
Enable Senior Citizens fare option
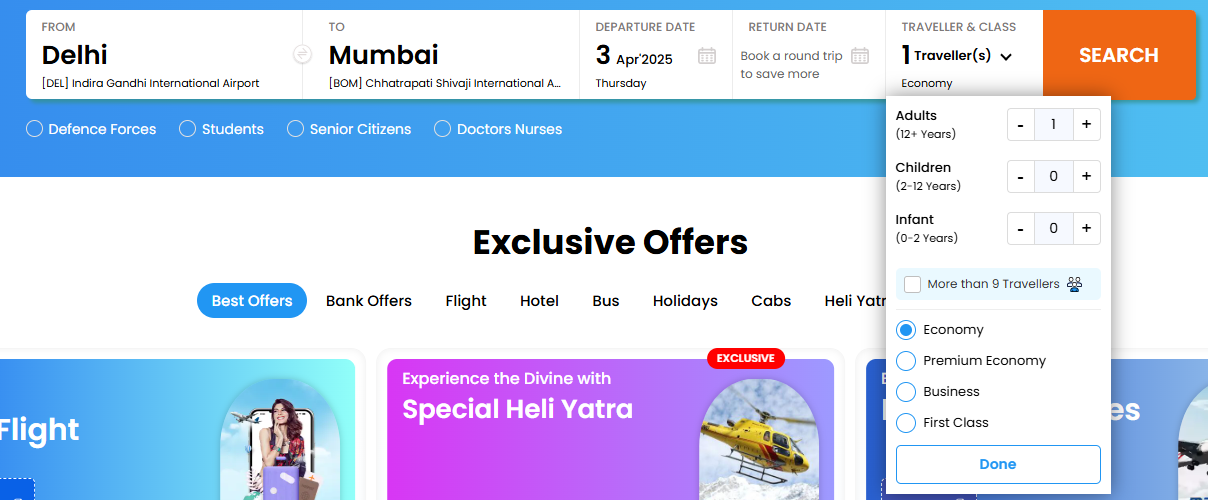point(295,129)
